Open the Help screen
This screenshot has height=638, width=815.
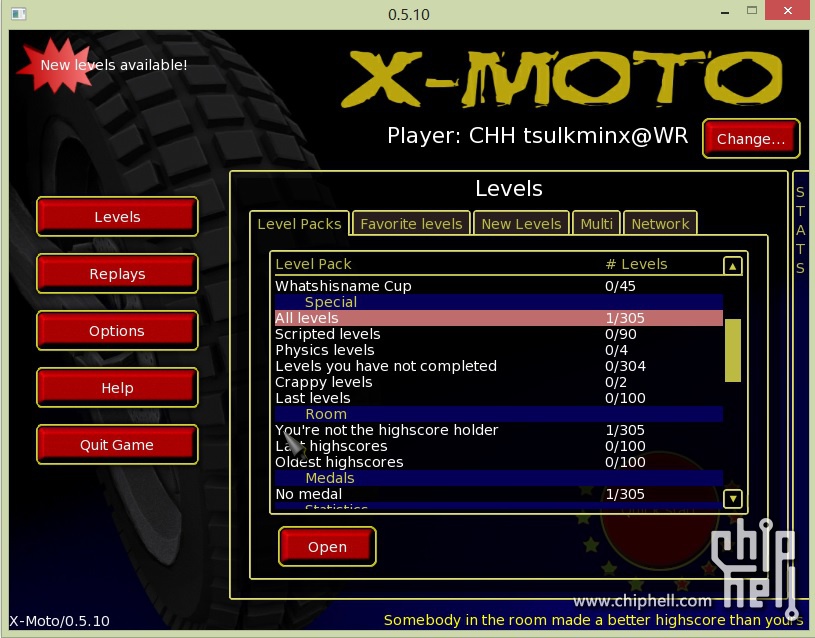coord(117,388)
